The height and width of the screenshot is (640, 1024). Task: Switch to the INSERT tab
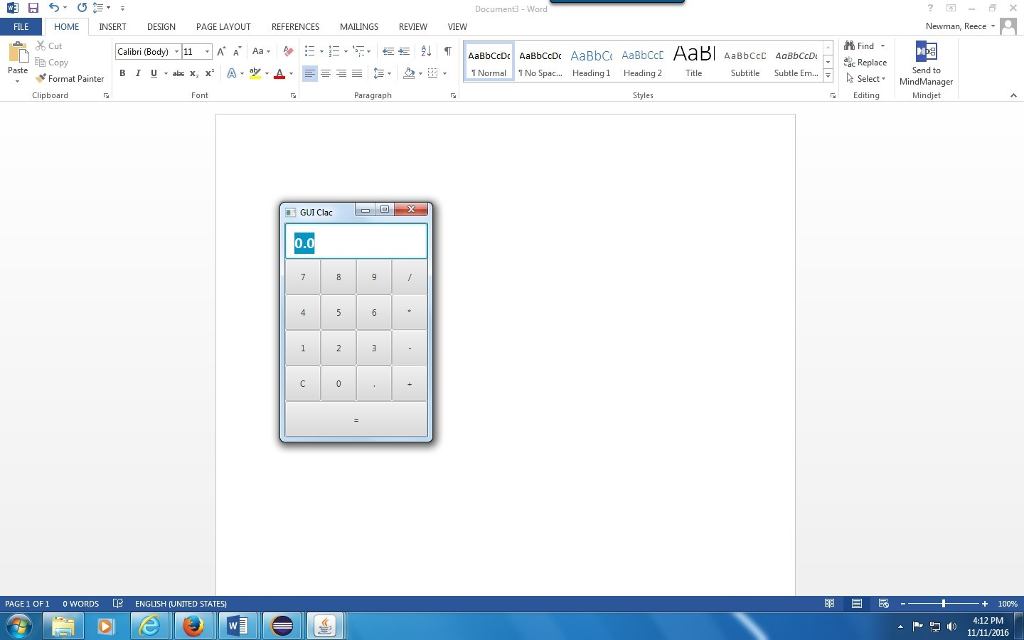112,27
